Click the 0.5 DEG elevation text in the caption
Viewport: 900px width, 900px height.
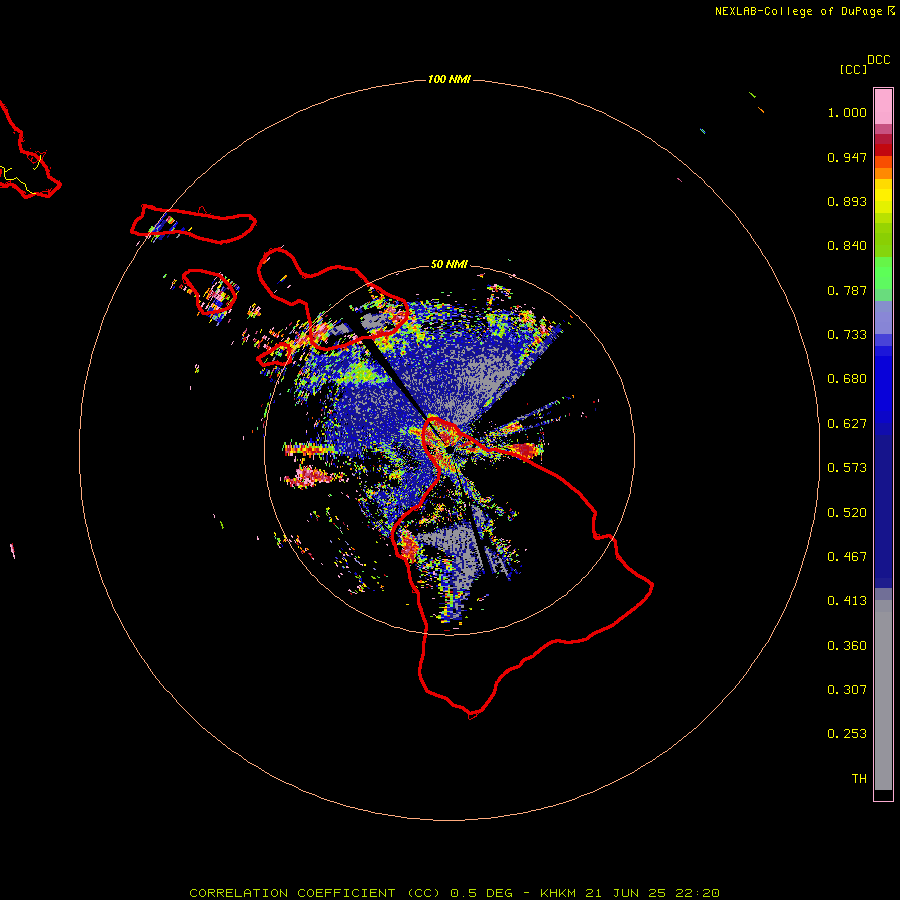click(x=482, y=893)
